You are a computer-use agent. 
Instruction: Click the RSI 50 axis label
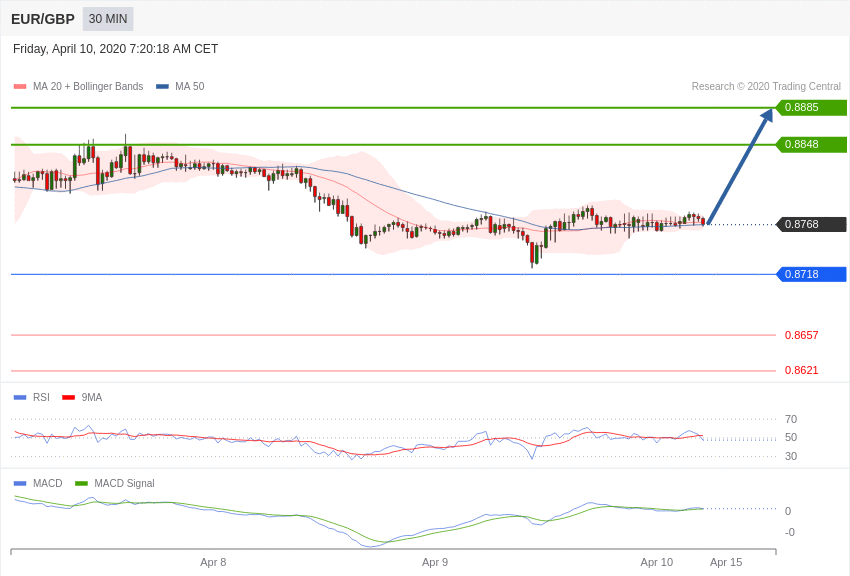pyautogui.click(x=791, y=437)
